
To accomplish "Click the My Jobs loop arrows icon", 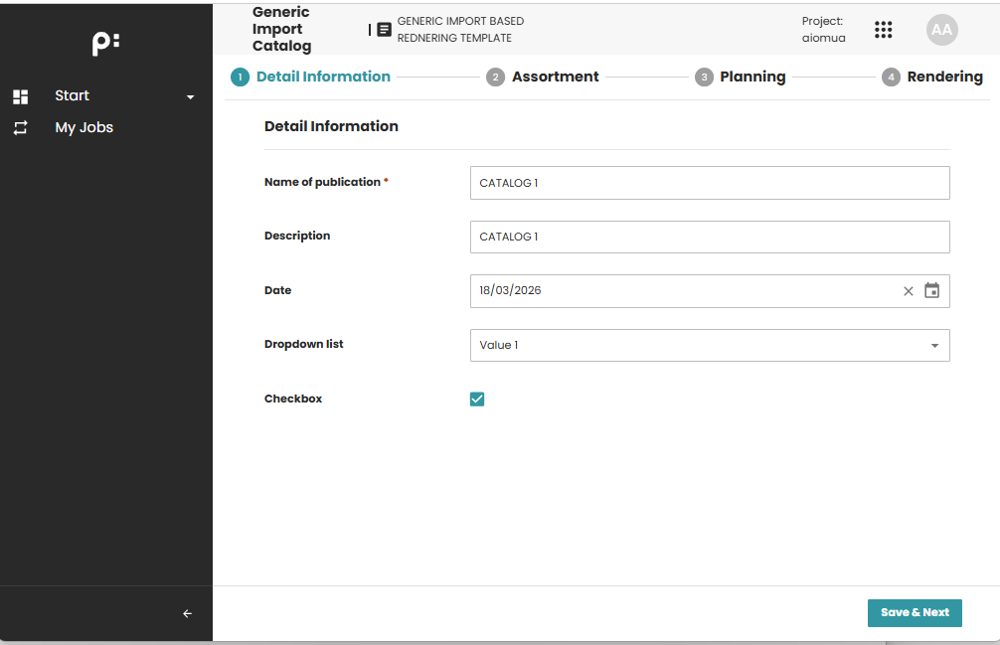I will coord(20,128).
